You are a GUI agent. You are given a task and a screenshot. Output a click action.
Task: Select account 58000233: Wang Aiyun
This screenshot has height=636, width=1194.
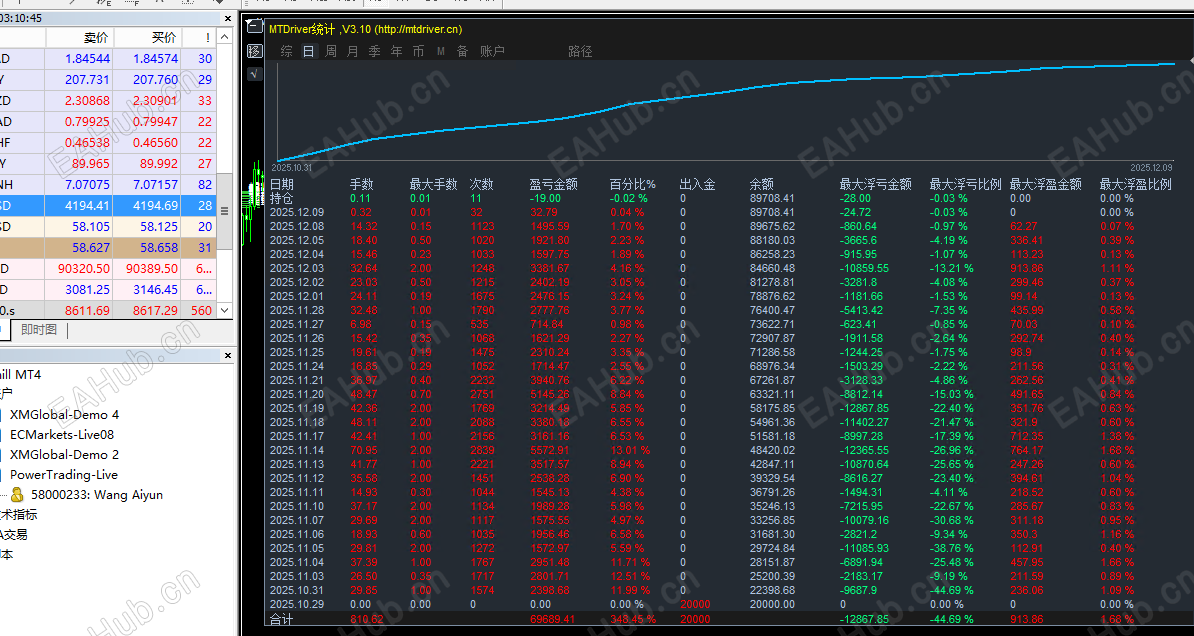pos(97,494)
